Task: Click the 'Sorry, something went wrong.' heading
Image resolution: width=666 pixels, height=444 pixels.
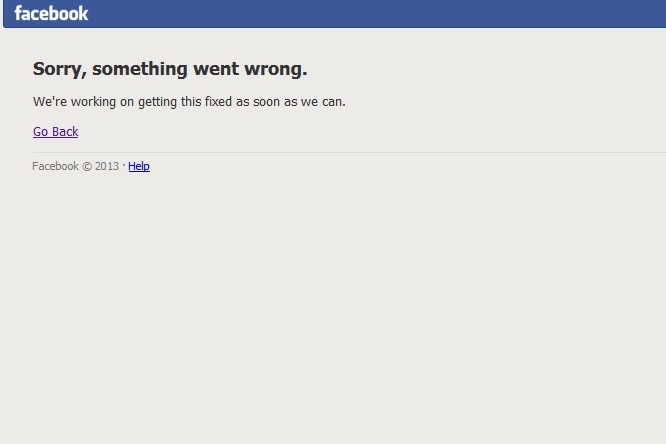Action: [170, 69]
